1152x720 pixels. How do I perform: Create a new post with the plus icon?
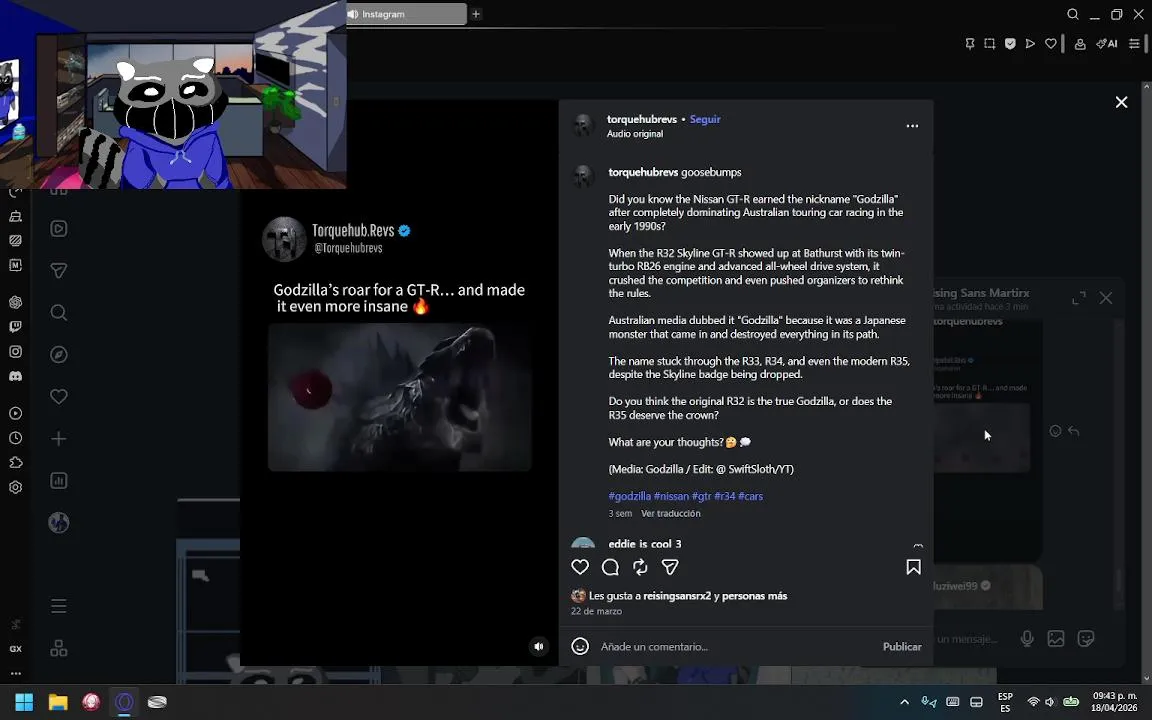coord(59,439)
